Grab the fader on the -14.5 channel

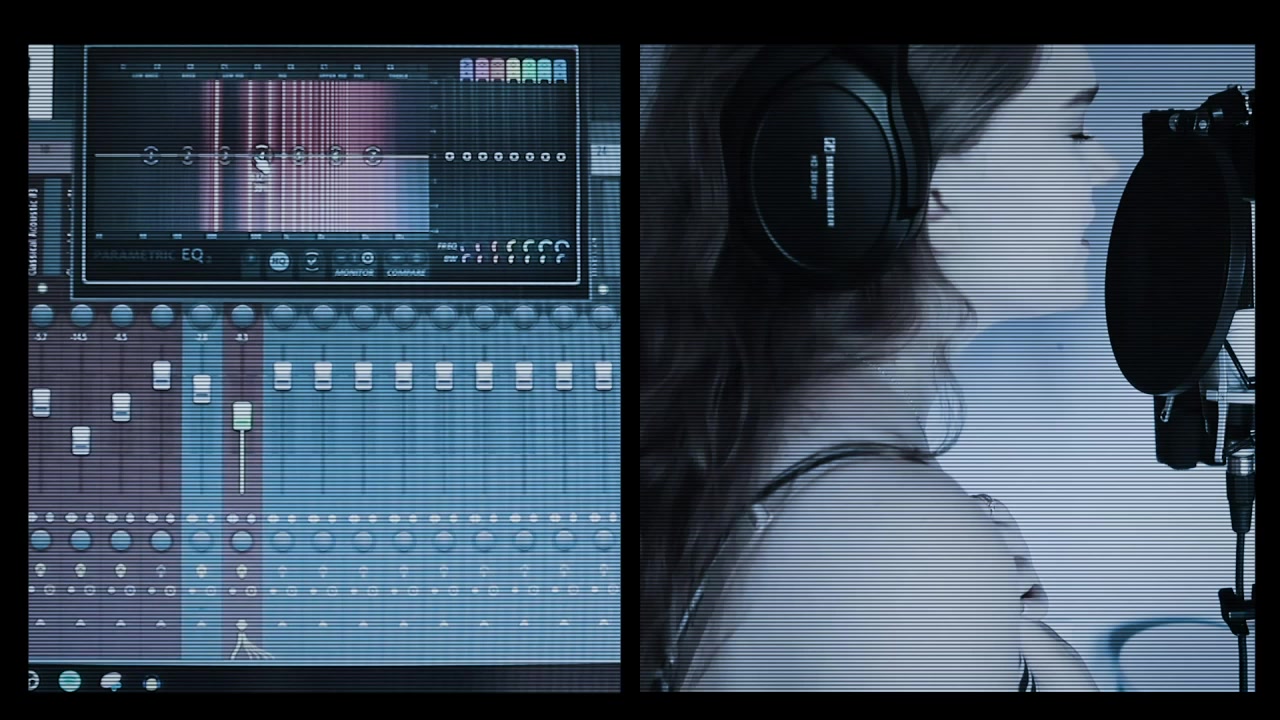(x=81, y=440)
